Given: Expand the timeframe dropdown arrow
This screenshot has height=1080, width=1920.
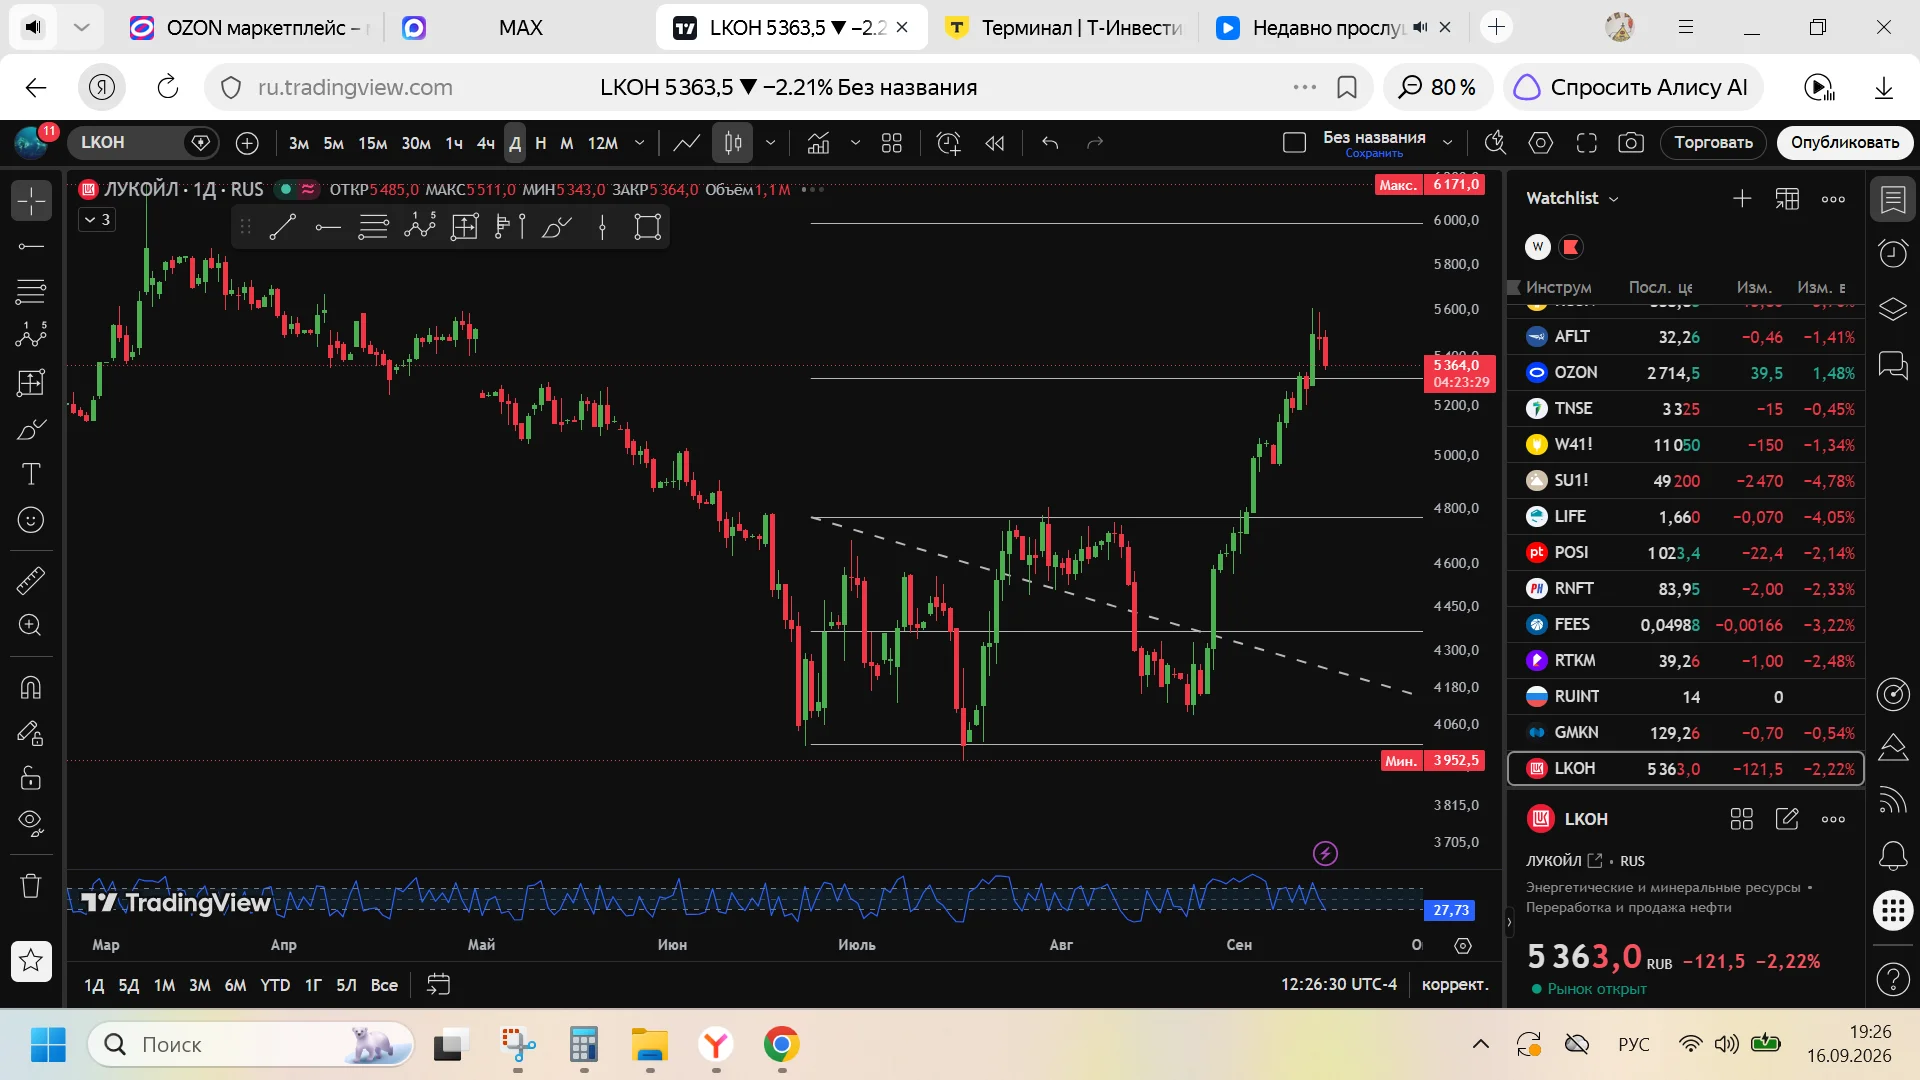Looking at the screenshot, I should point(640,143).
